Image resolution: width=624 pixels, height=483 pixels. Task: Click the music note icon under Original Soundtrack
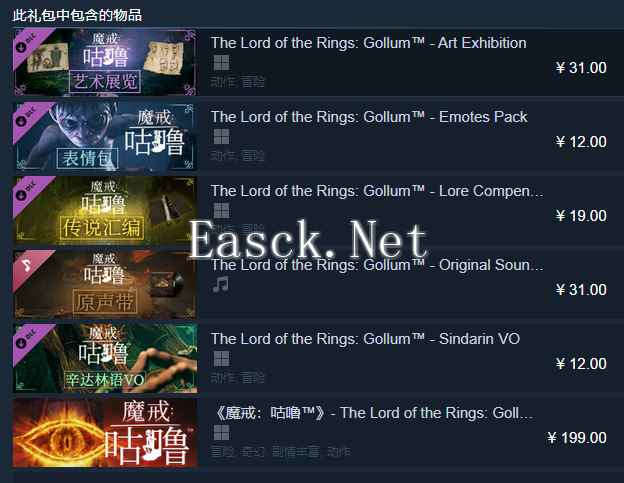pos(220,285)
